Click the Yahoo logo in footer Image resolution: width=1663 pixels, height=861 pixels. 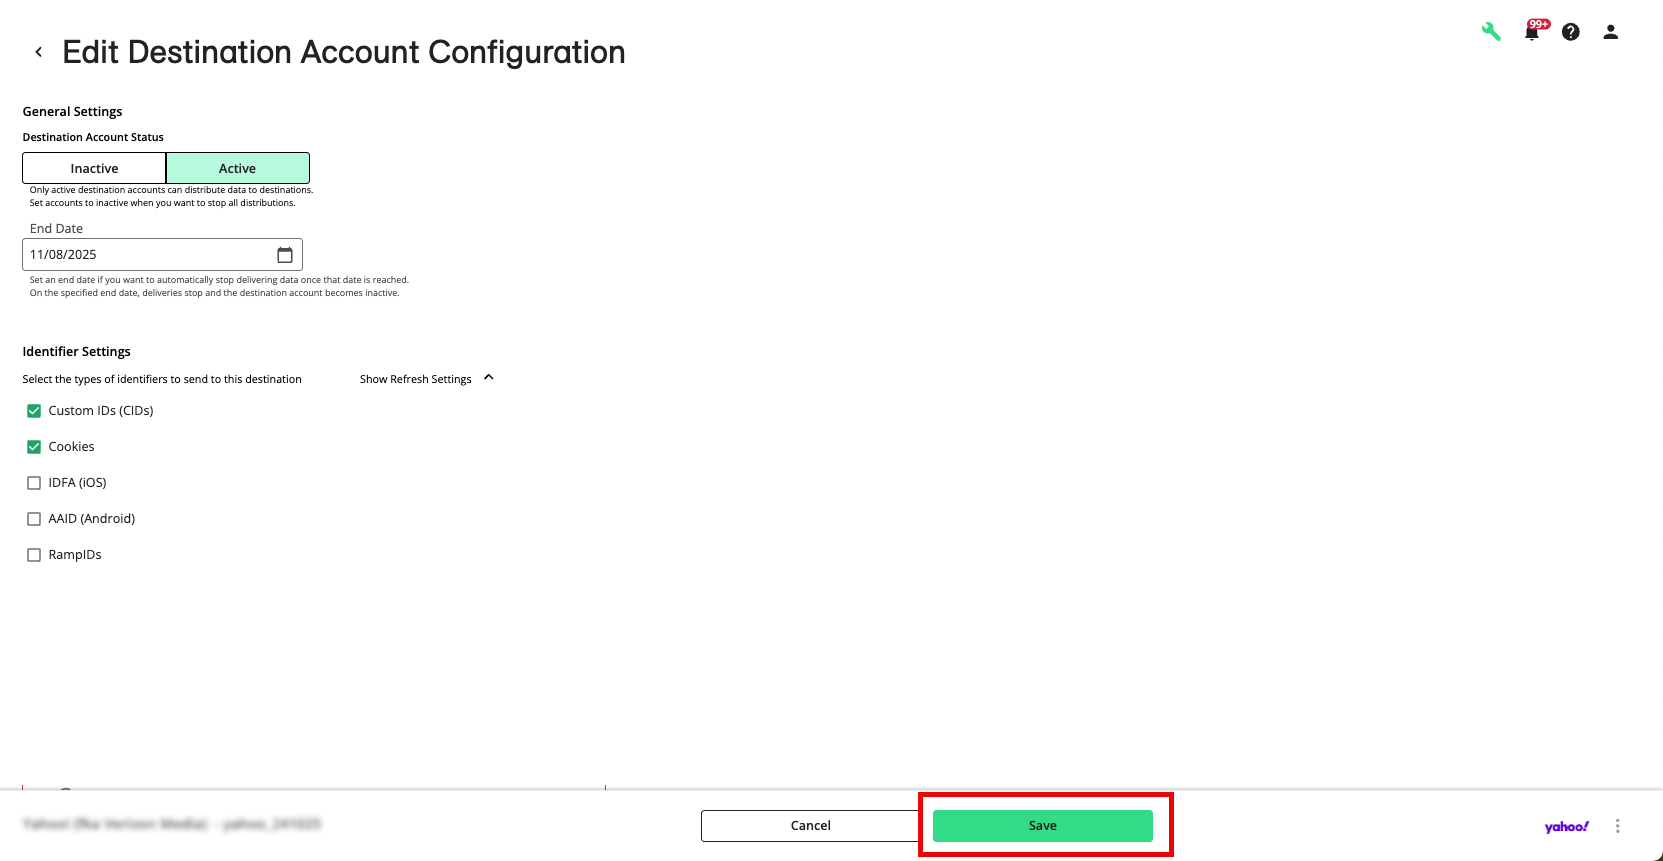point(1566,826)
